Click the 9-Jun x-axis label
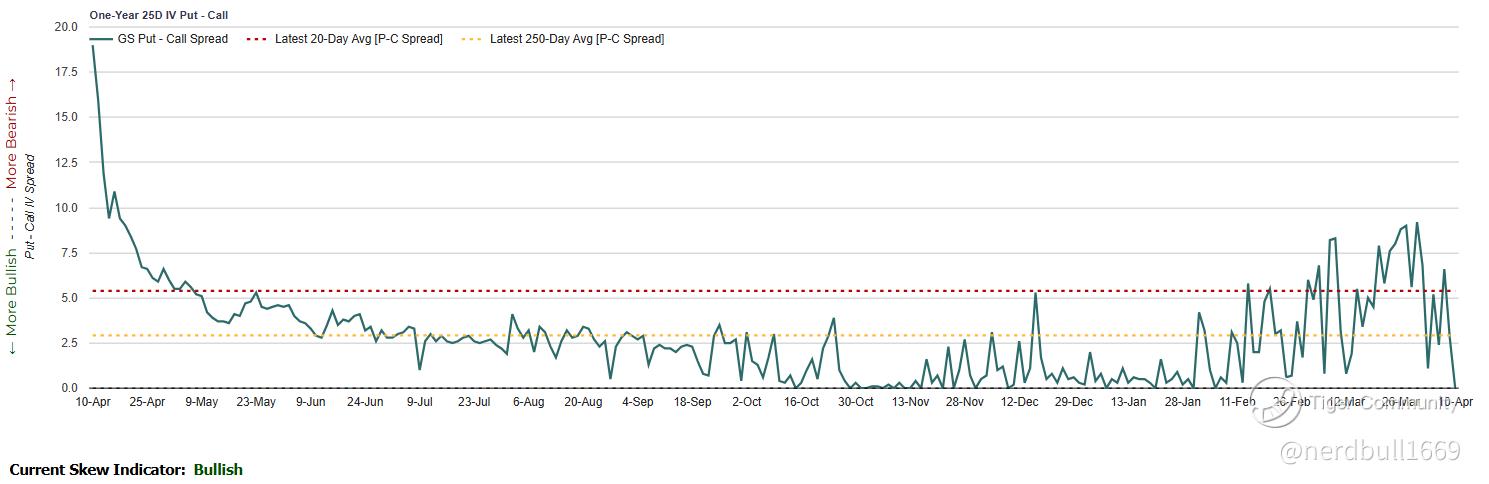 pyautogui.click(x=311, y=402)
